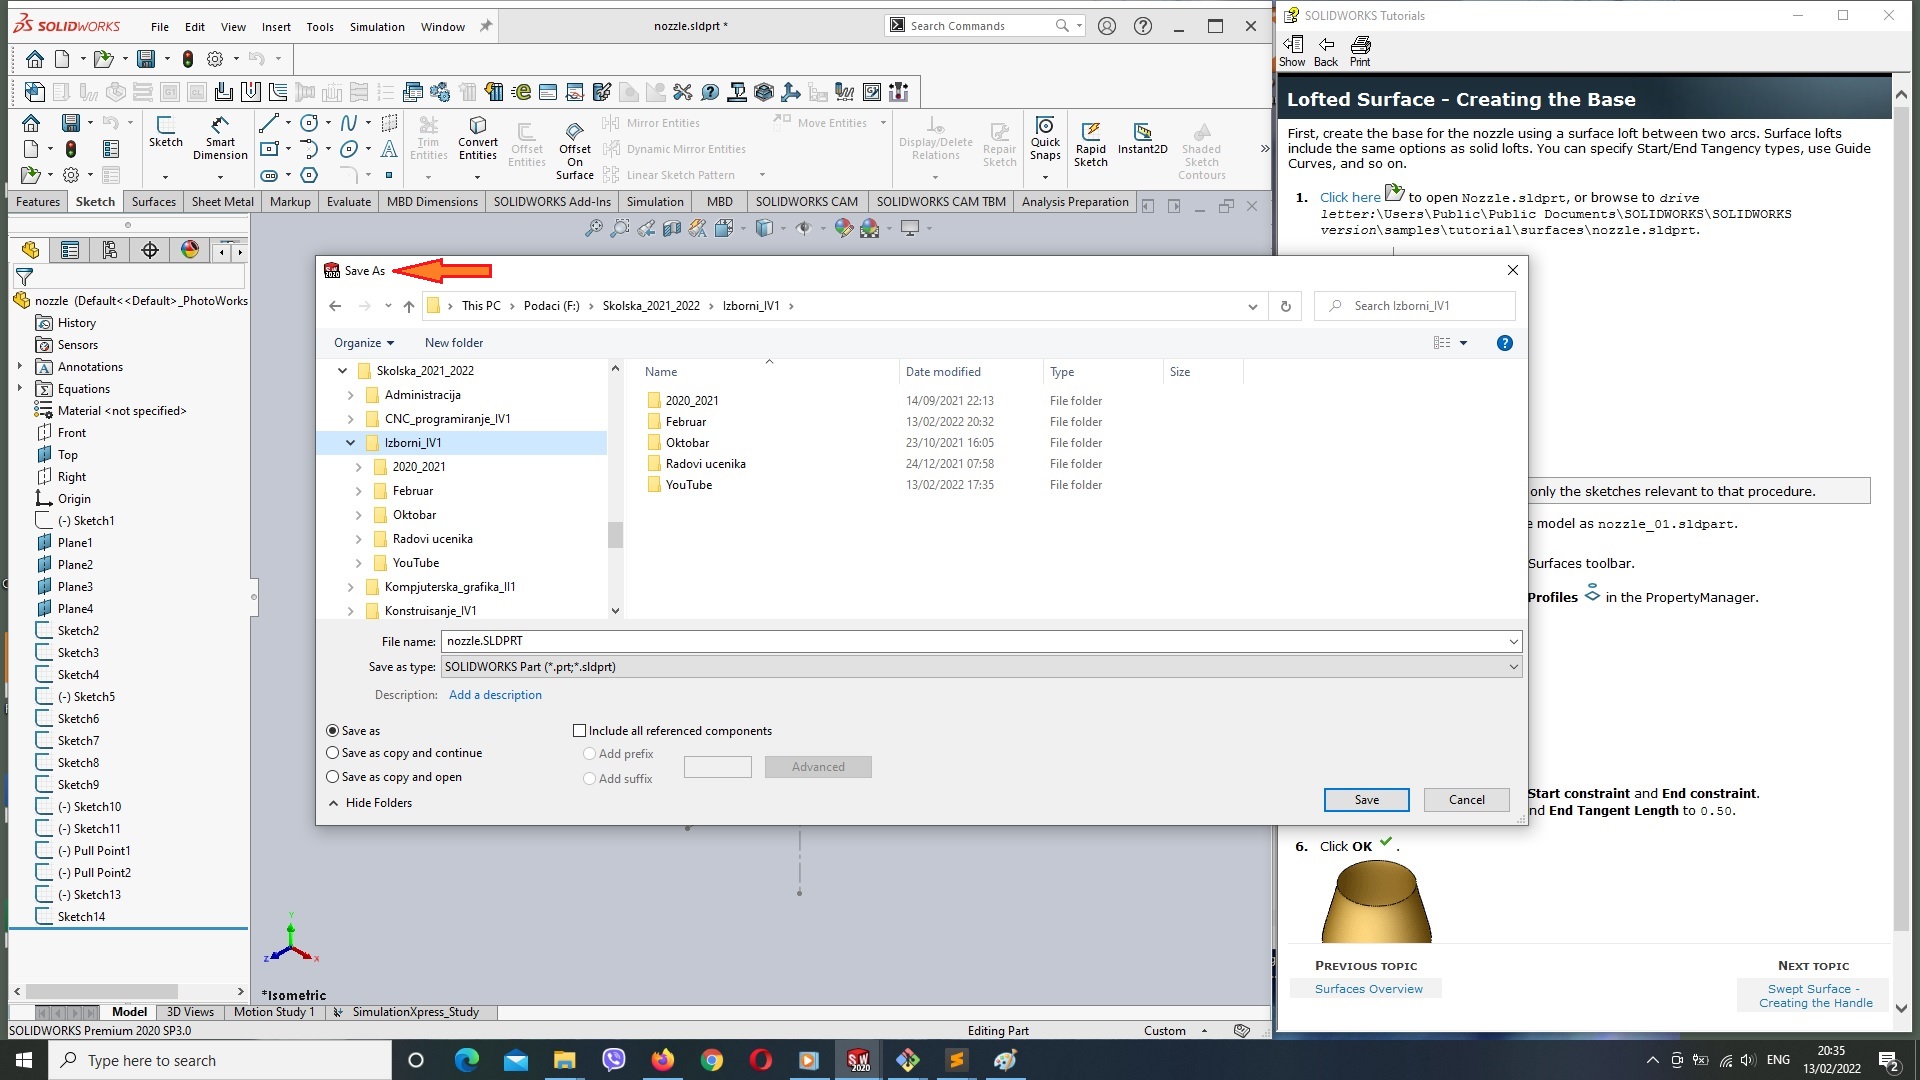Screen dimensions: 1920x1080
Task: Click Print icon in Tutorials window
Action: point(1360,51)
